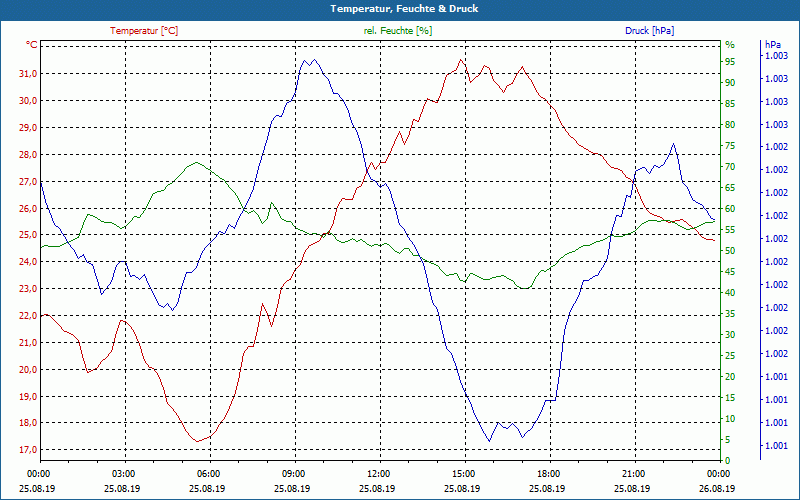Image resolution: width=800 pixels, height=500 pixels.
Task: Click the green "10" humidity axis tick
Action: click(x=730, y=419)
